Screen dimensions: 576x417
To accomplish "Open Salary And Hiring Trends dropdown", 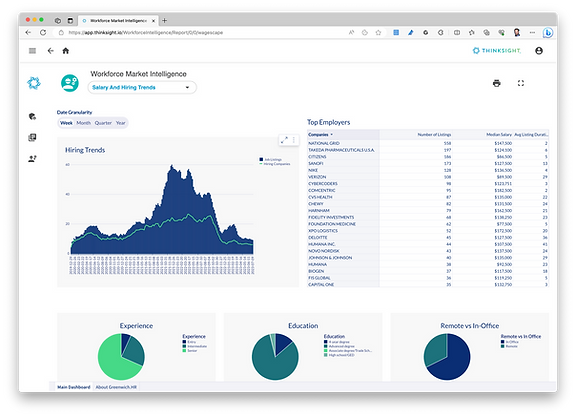I will pos(142,87).
